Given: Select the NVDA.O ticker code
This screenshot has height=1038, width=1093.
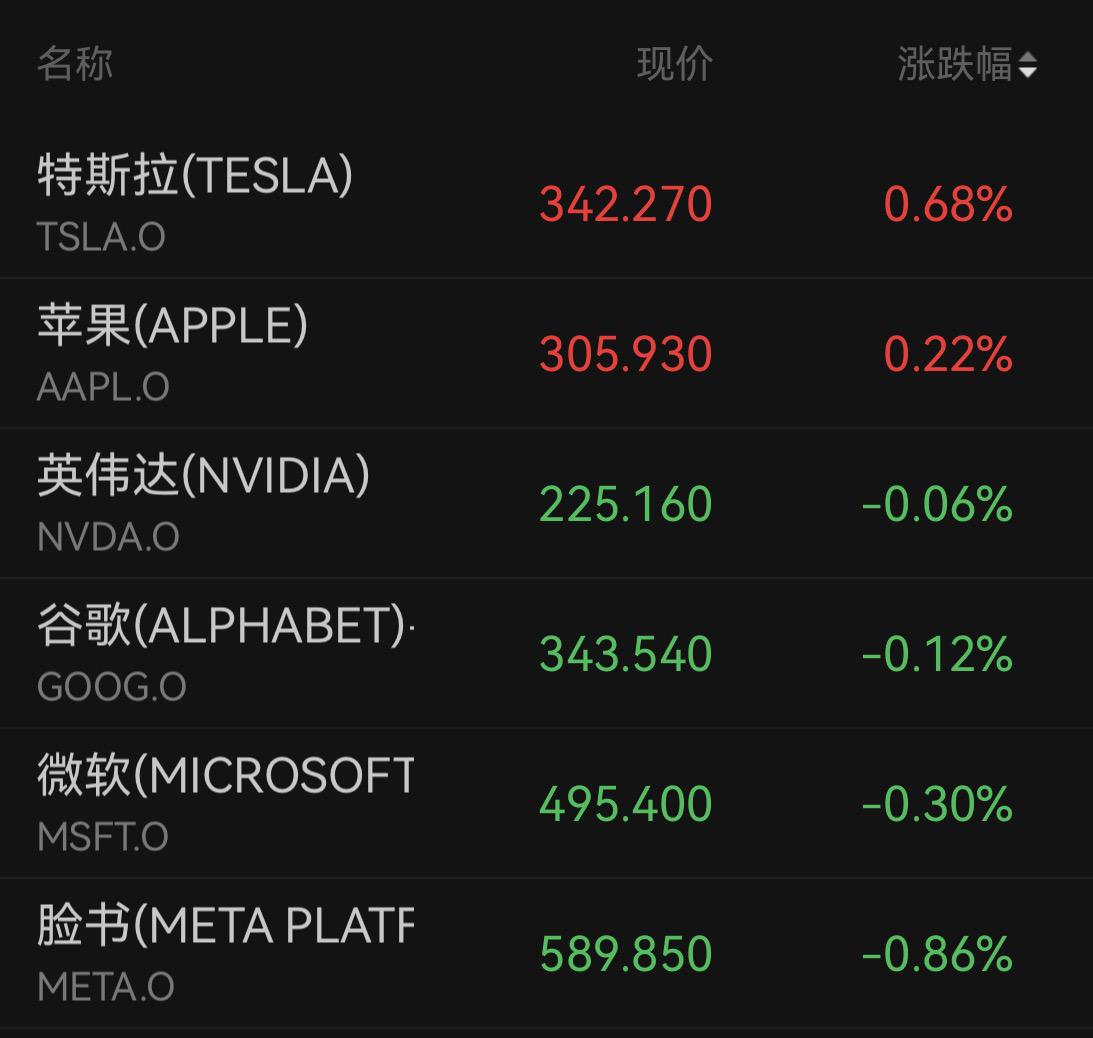Looking at the screenshot, I should coord(108,537).
